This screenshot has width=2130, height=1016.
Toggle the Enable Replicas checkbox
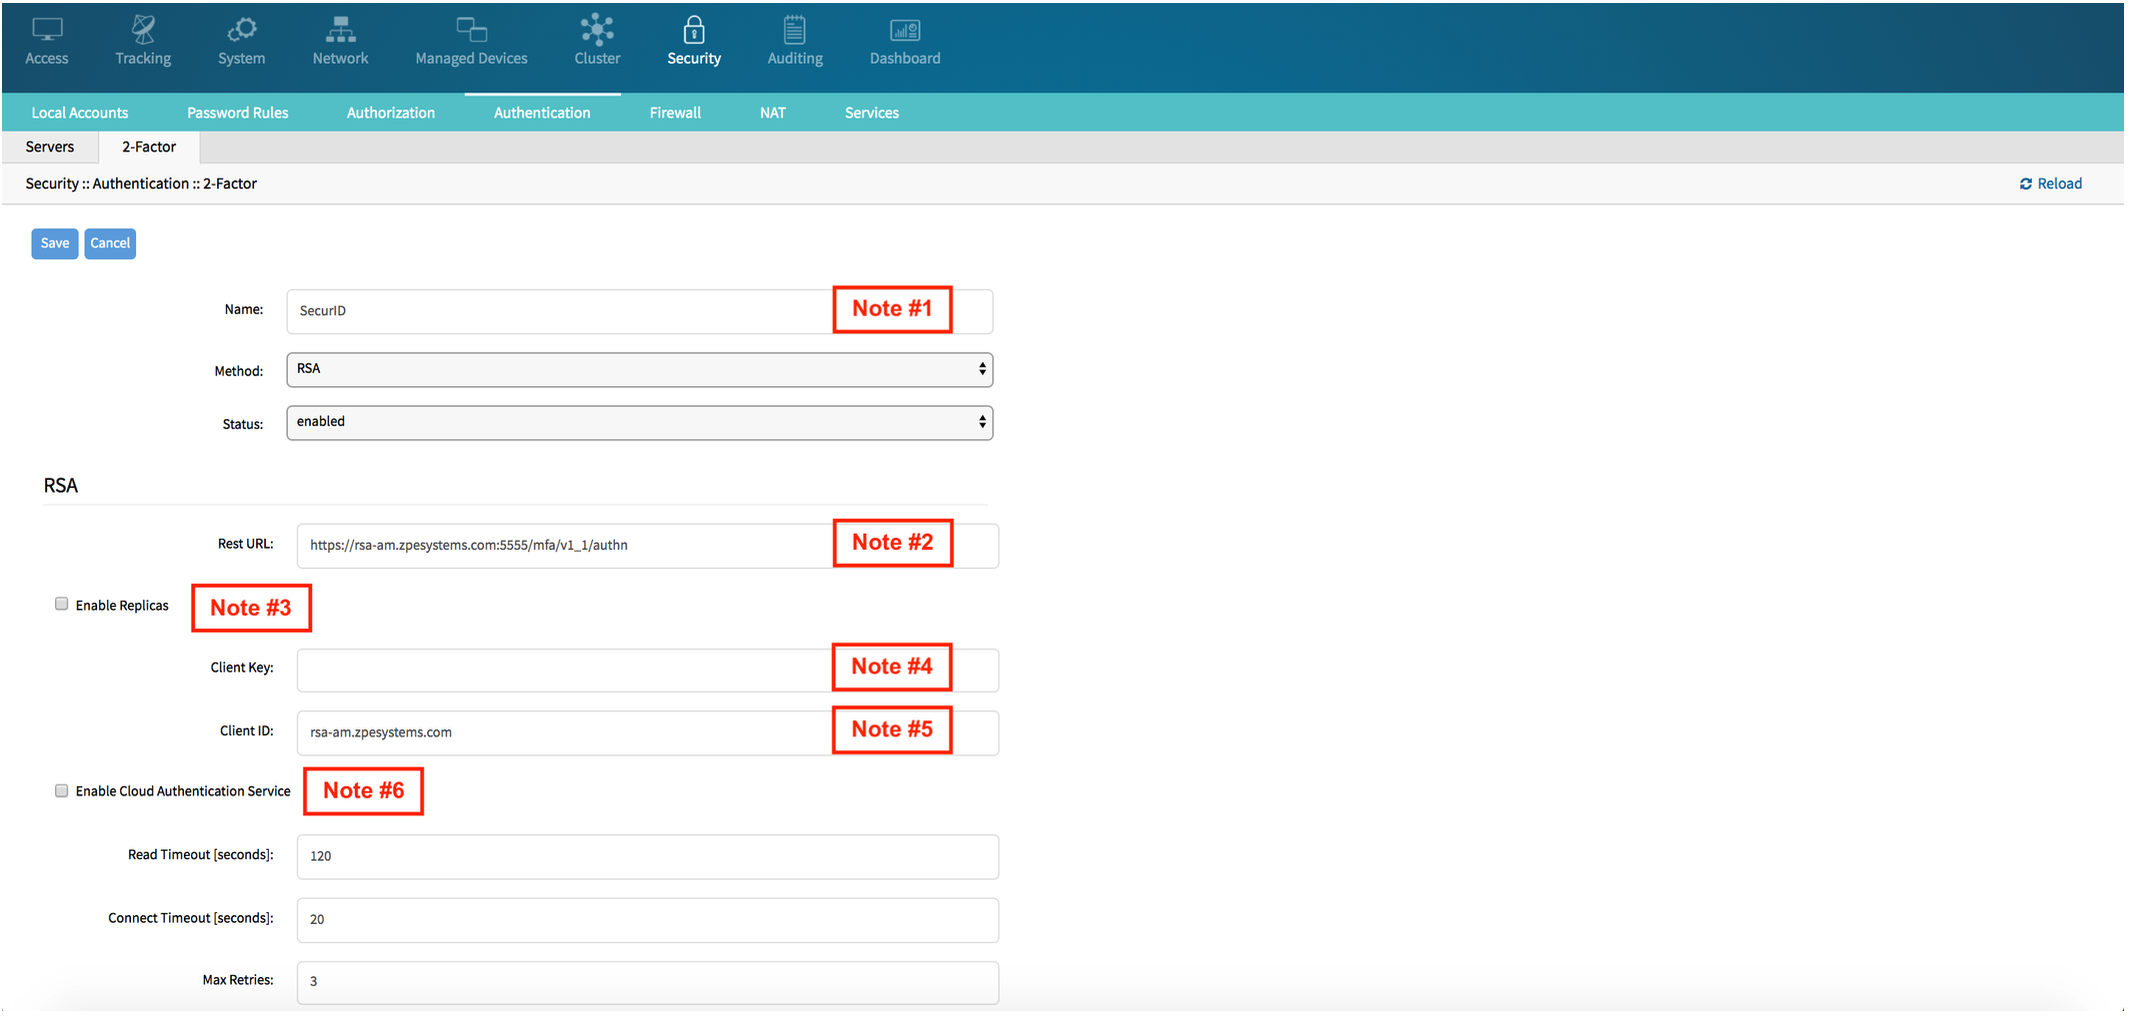tap(62, 604)
